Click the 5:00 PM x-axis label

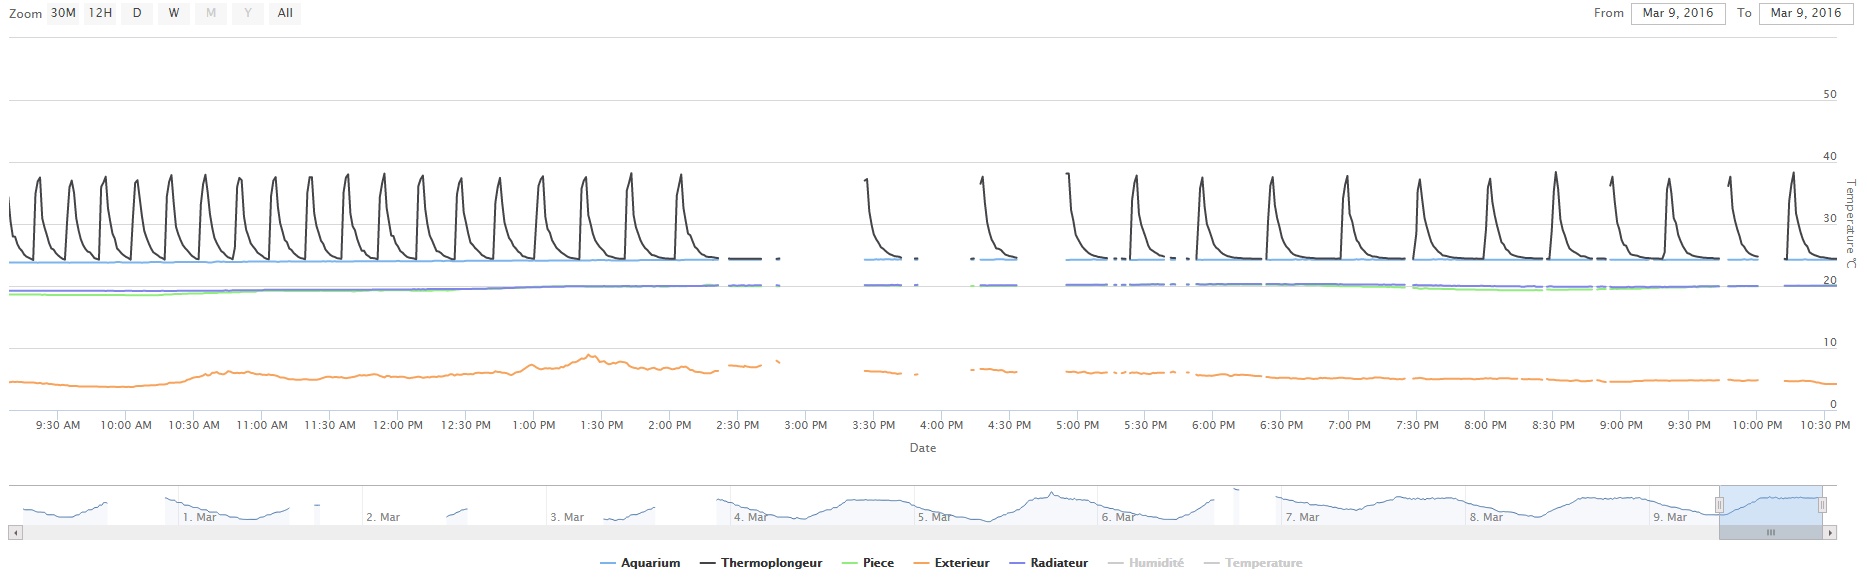1077,425
